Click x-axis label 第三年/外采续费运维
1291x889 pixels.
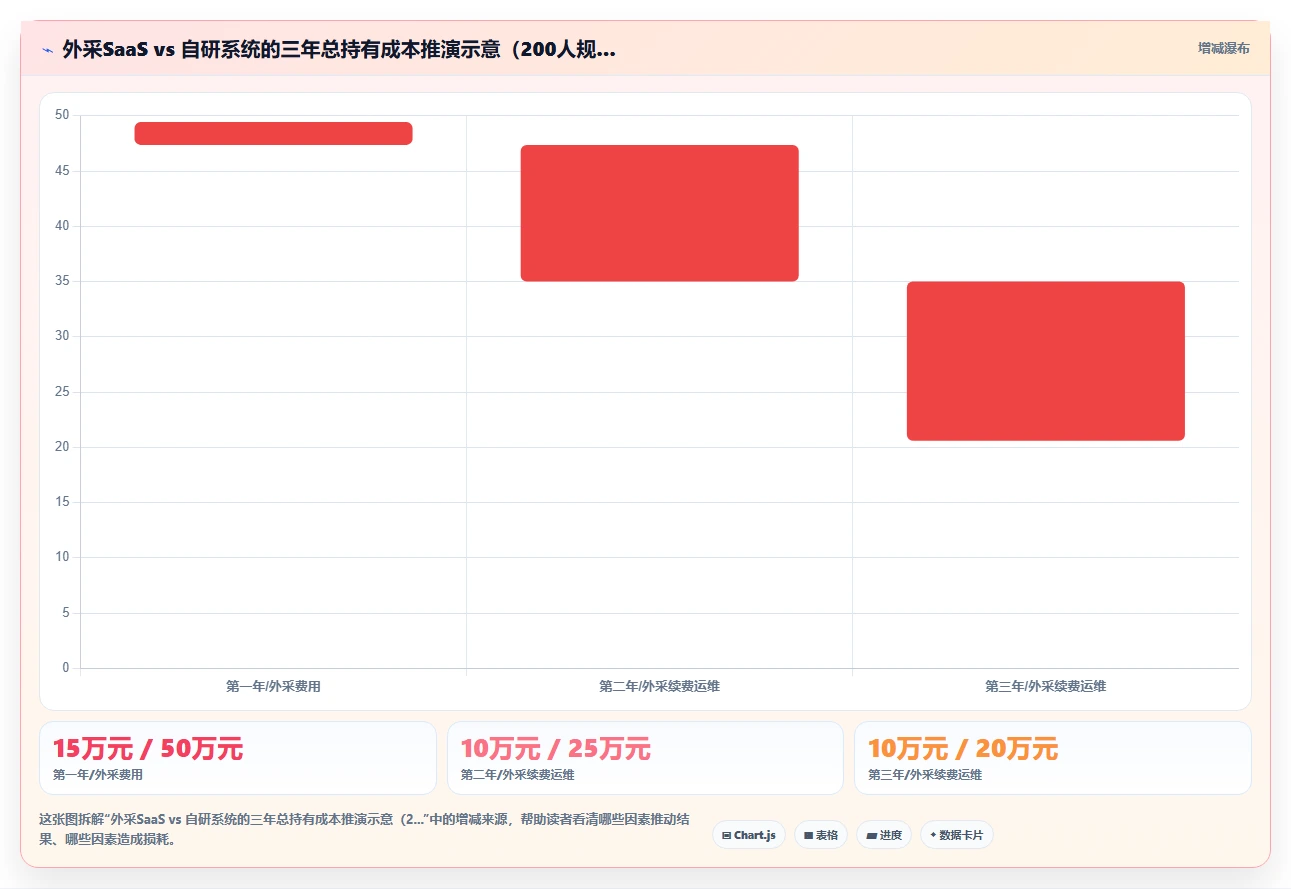(x=1046, y=686)
